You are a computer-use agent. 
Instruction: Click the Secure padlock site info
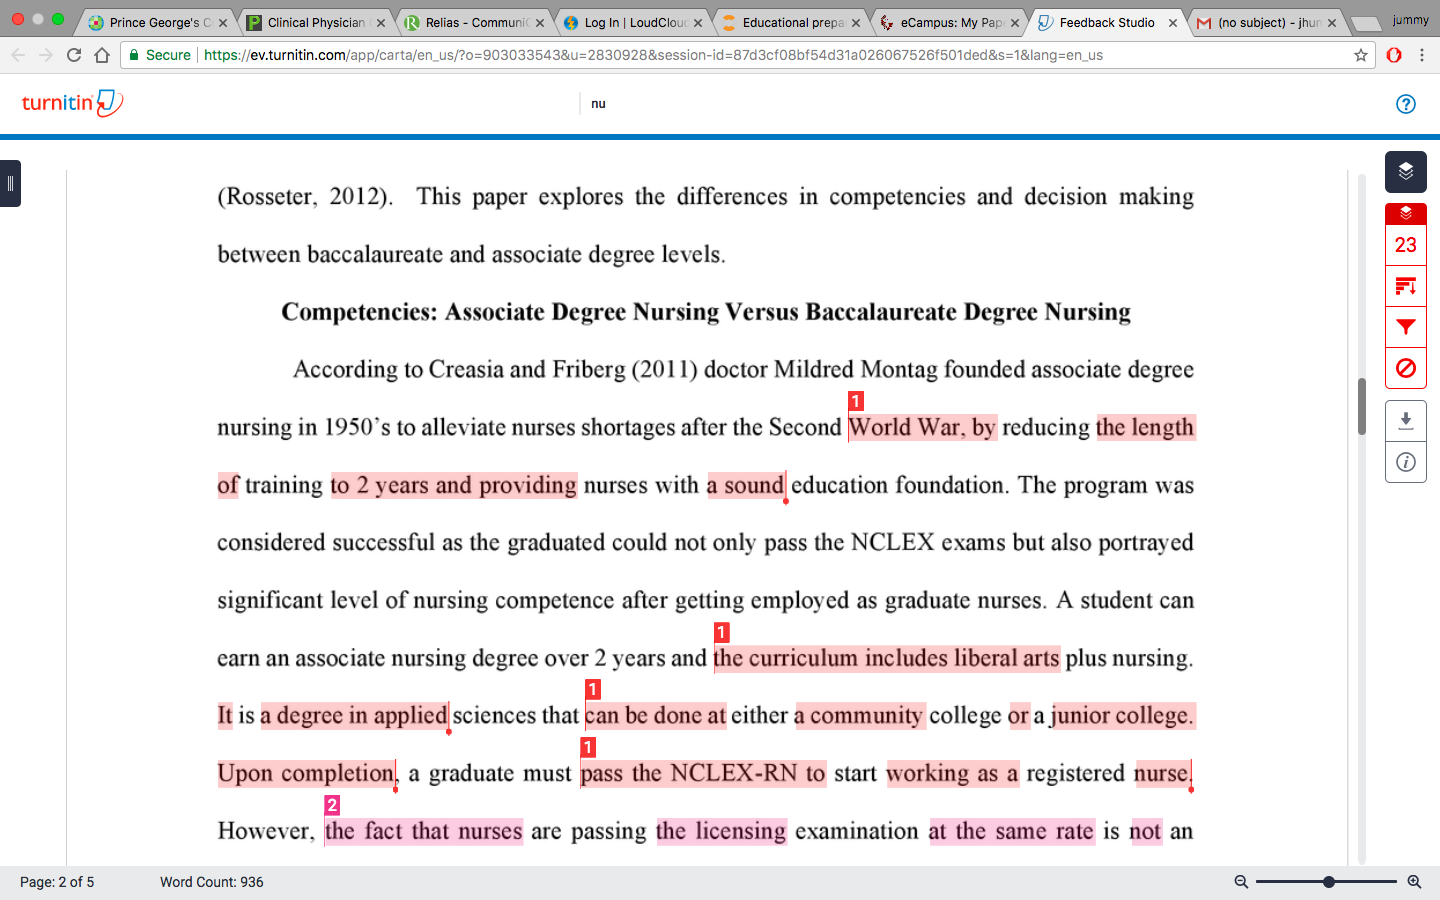point(160,55)
